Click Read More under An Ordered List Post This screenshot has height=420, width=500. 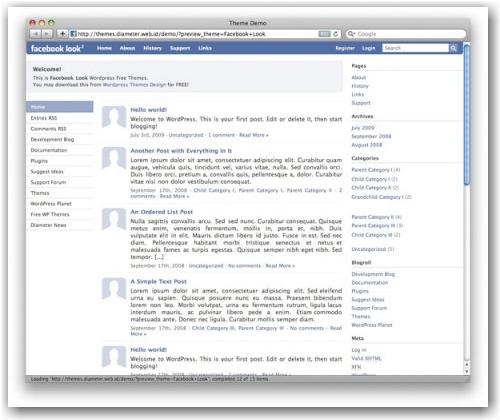280,266
